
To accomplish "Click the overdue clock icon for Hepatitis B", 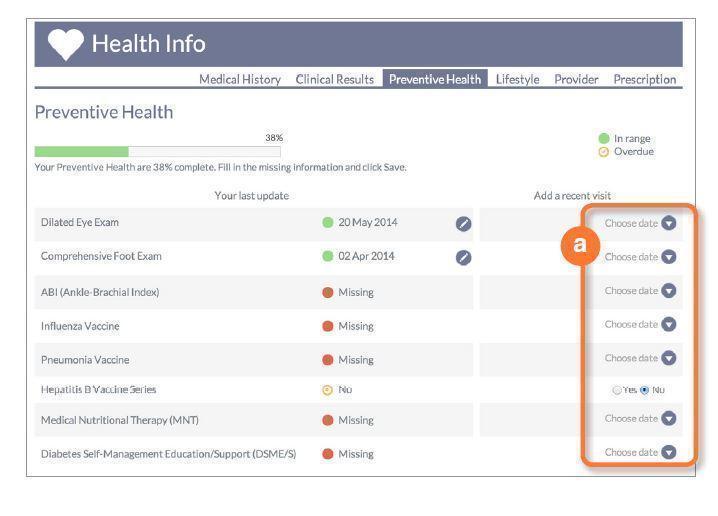I will click(327, 389).
